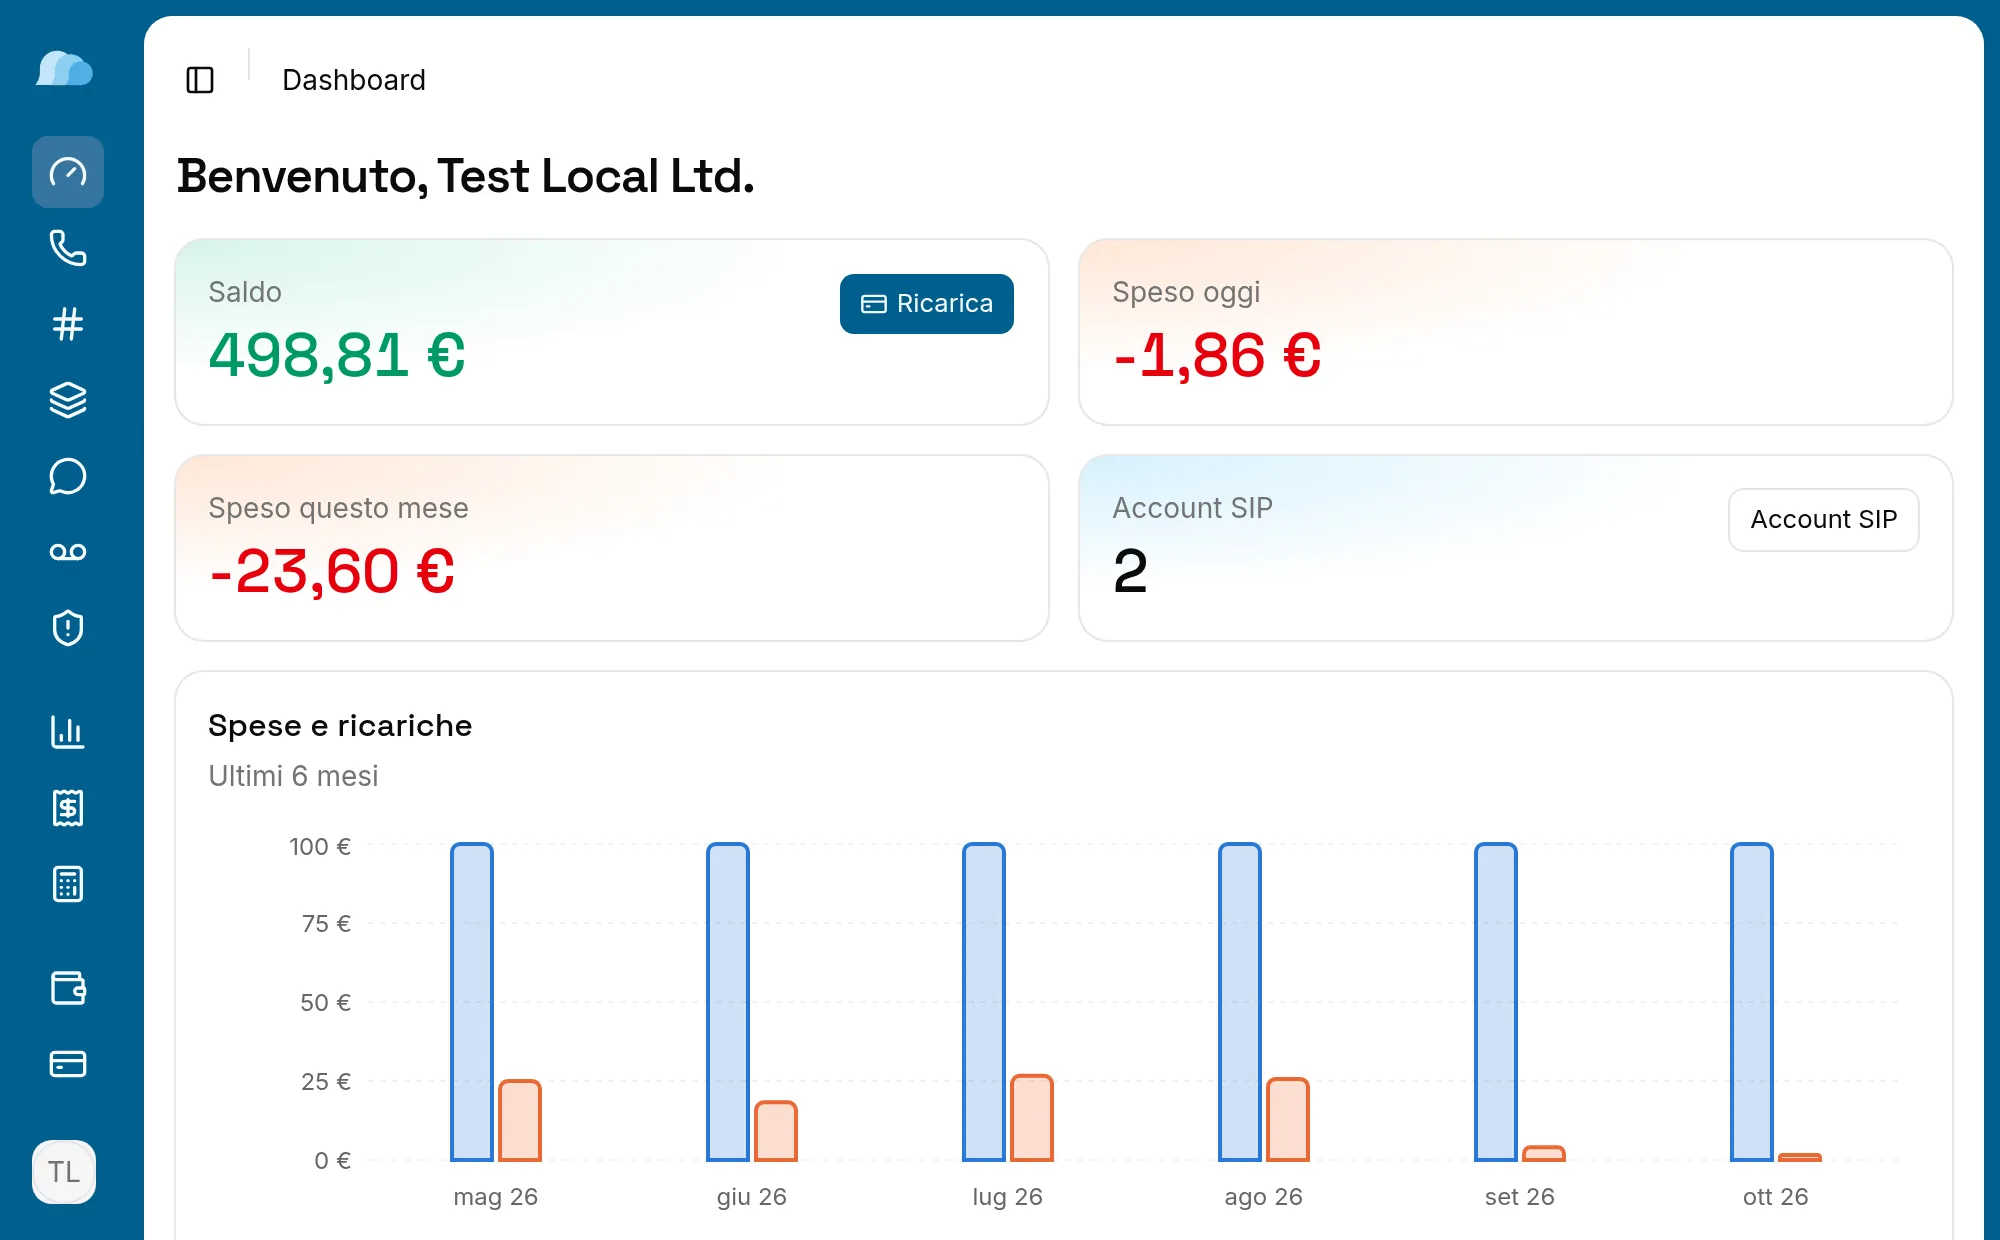Click the Speso questo mese value -23,60 €
This screenshot has height=1240, width=2000.
pyautogui.click(x=332, y=571)
